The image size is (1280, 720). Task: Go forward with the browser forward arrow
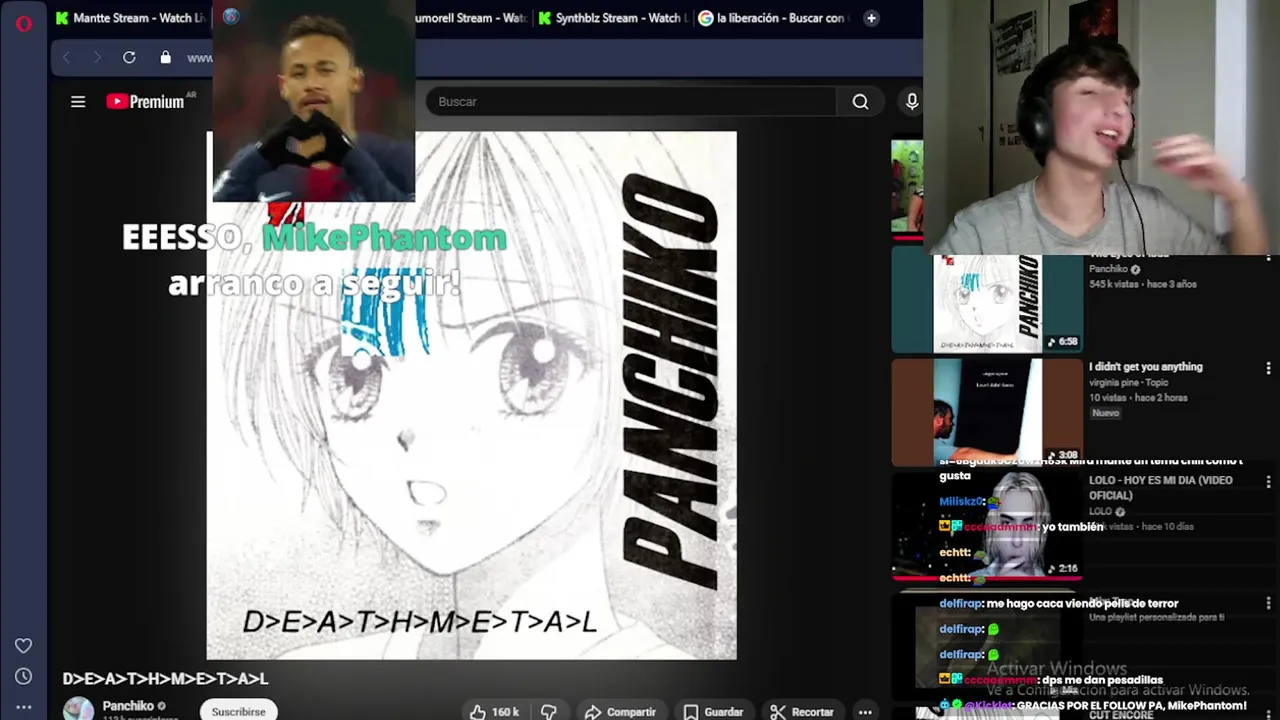[x=97, y=58]
